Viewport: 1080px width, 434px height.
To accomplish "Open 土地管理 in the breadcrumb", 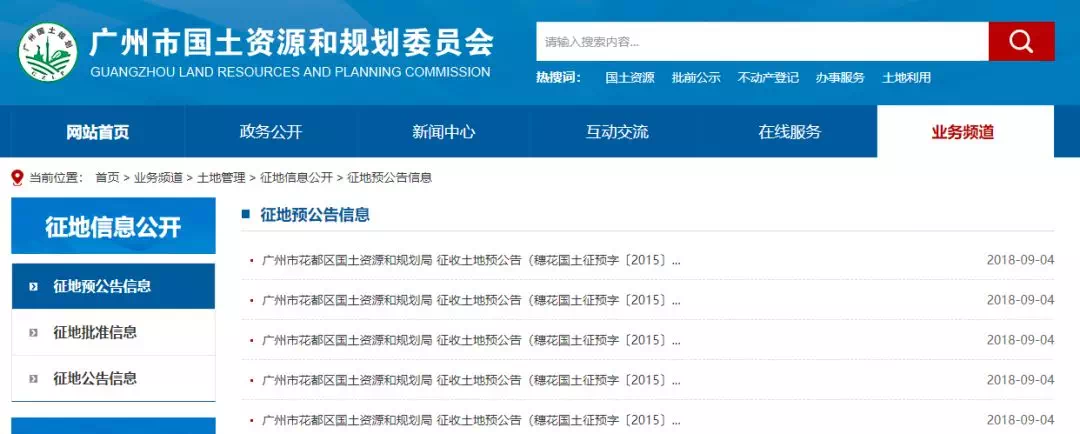I will coord(221,177).
